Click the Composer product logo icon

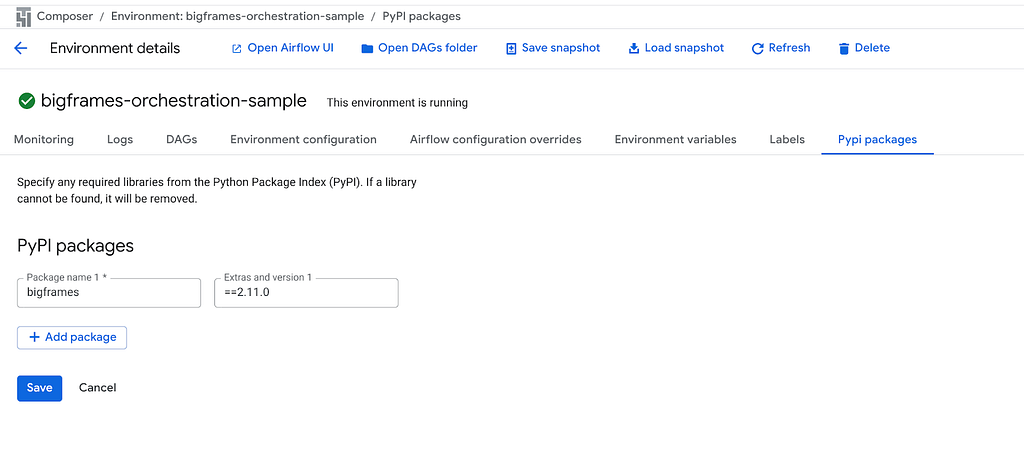point(23,17)
